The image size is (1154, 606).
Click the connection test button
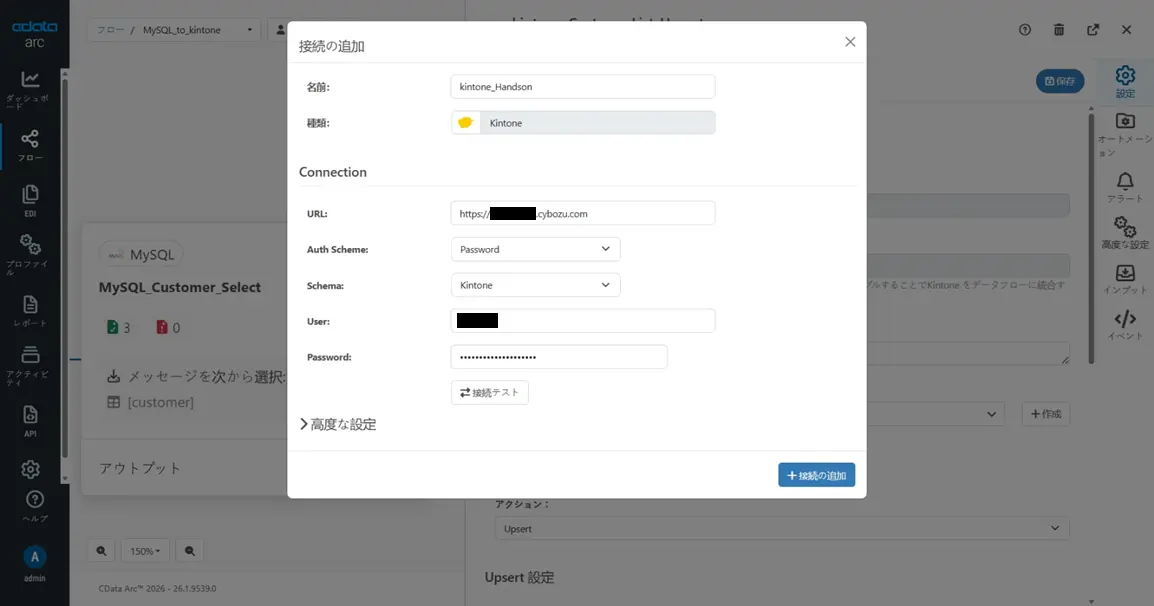pyautogui.click(x=489, y=392)
